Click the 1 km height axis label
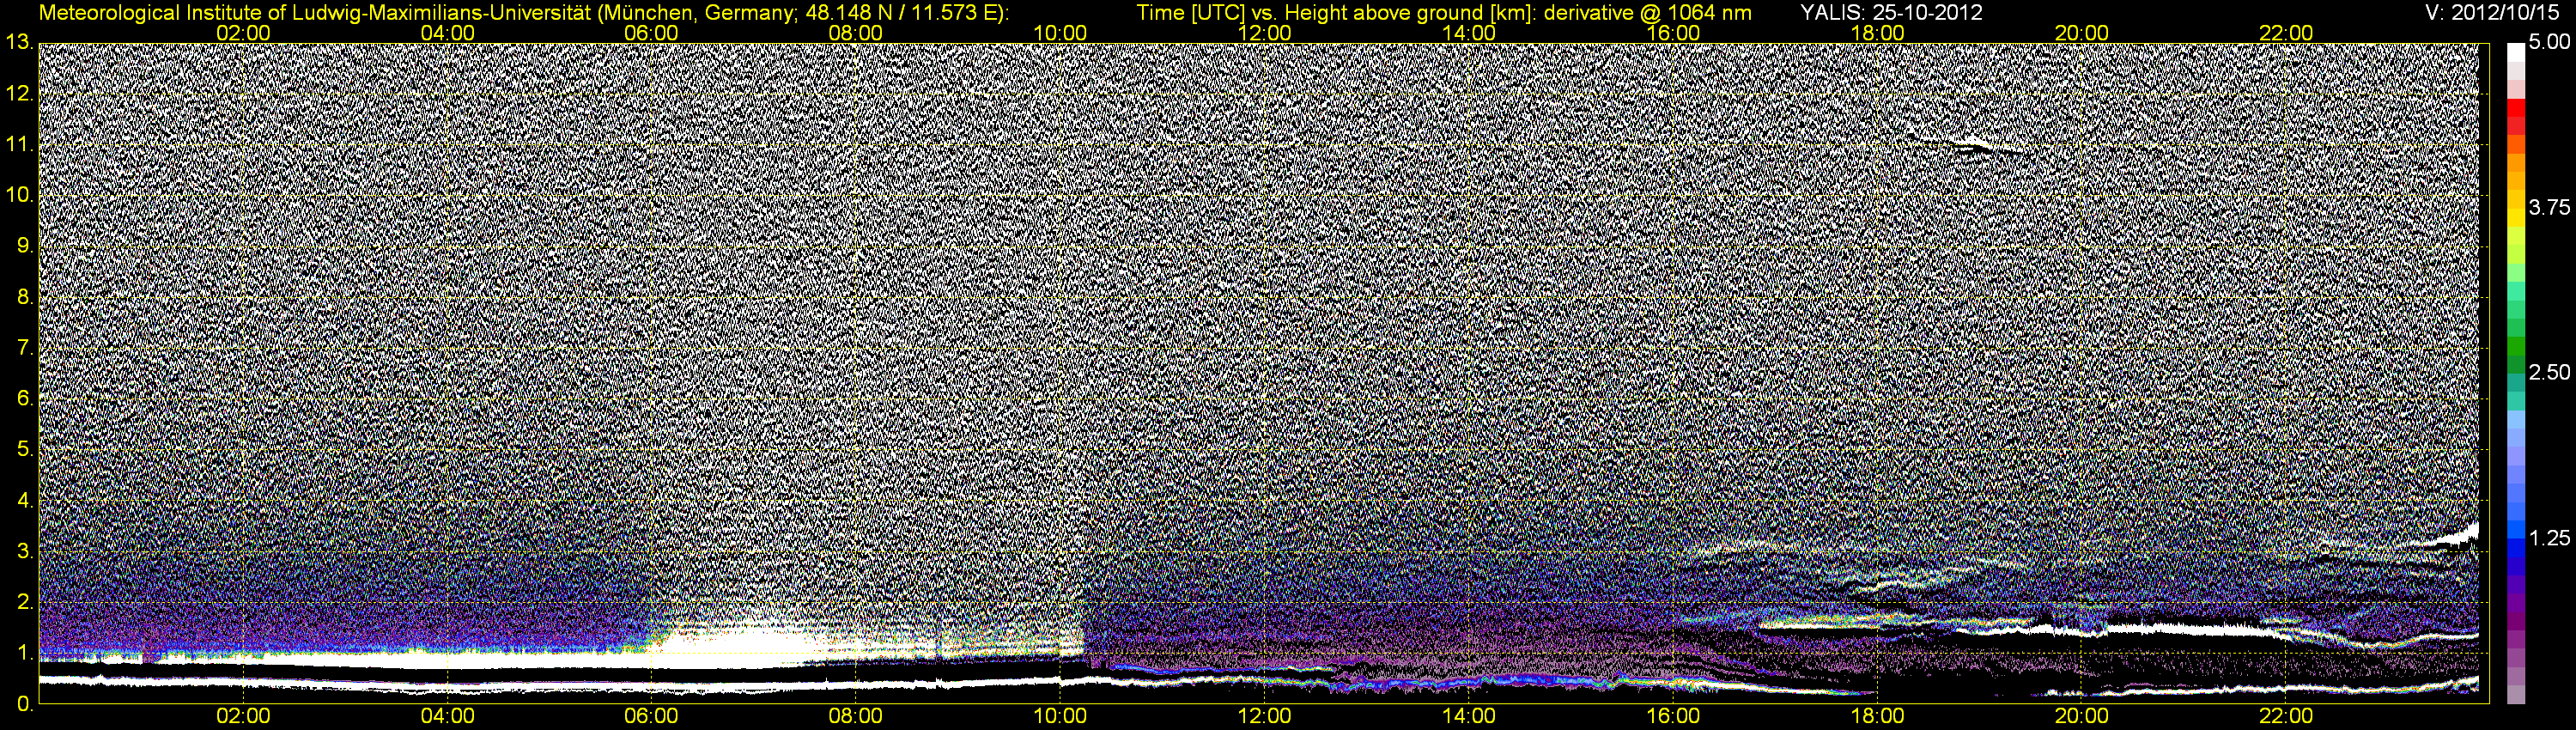The image size is (2576, 730). click(24, 653)
